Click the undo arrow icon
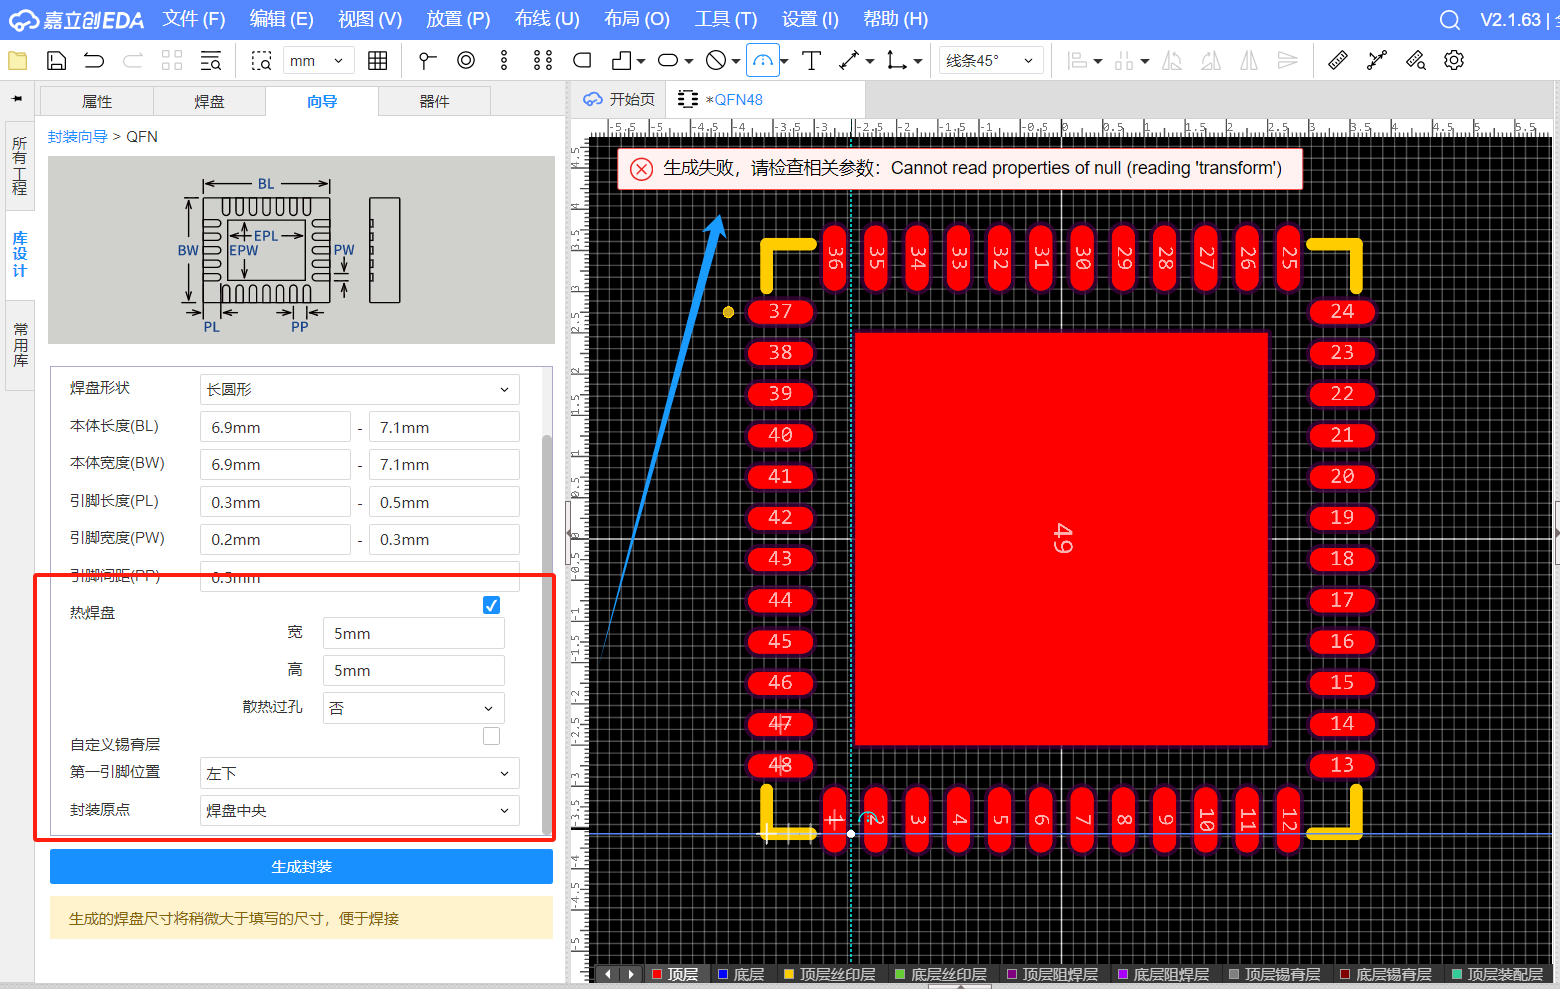Screen dimensions: 1560x989 (94, 61)
